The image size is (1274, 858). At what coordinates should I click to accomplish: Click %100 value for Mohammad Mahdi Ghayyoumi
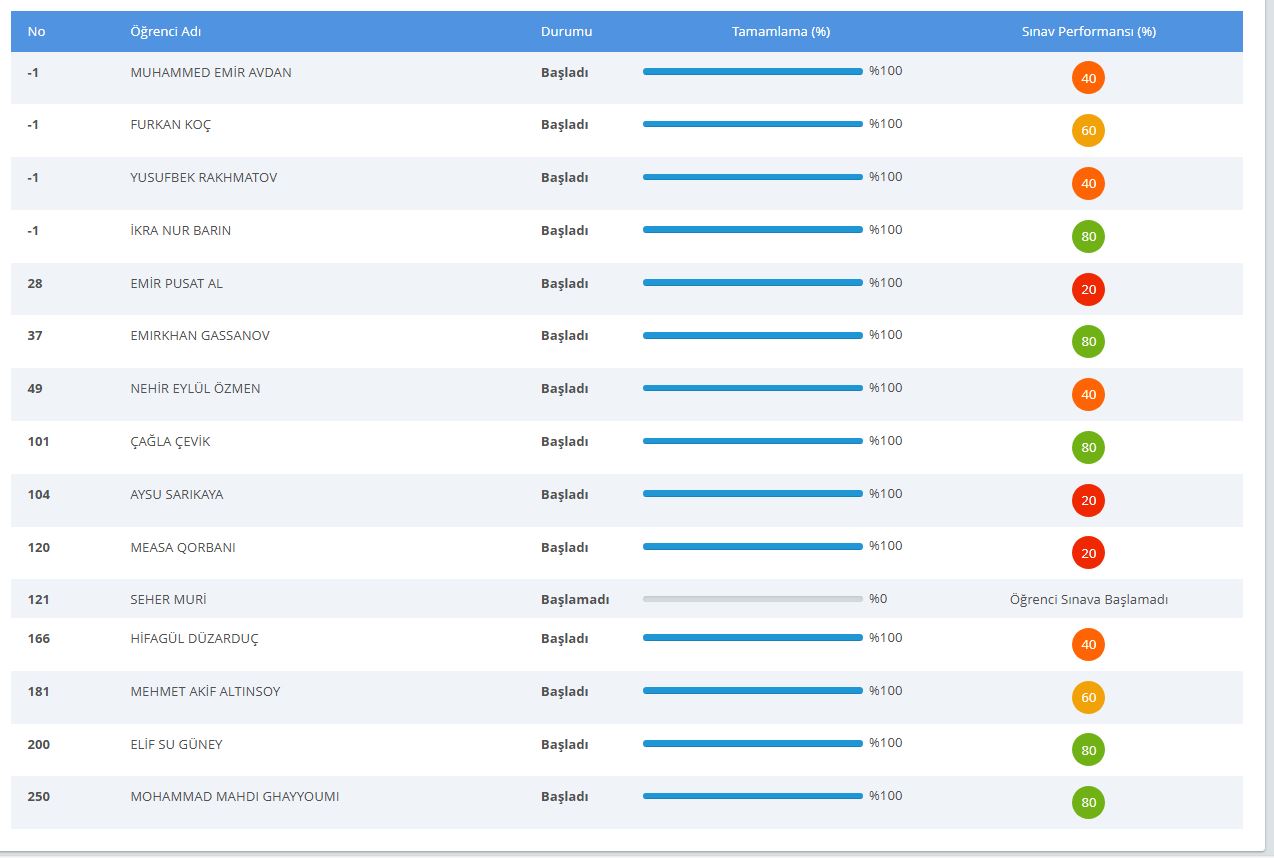886,796
